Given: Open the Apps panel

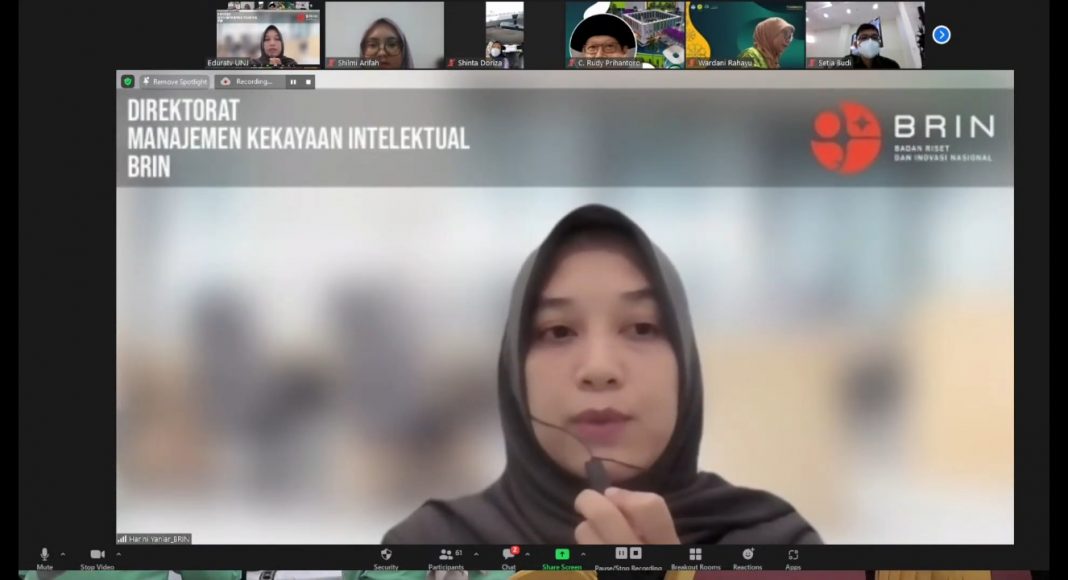Looking at the screenshot, I should (x=793, y=556).
